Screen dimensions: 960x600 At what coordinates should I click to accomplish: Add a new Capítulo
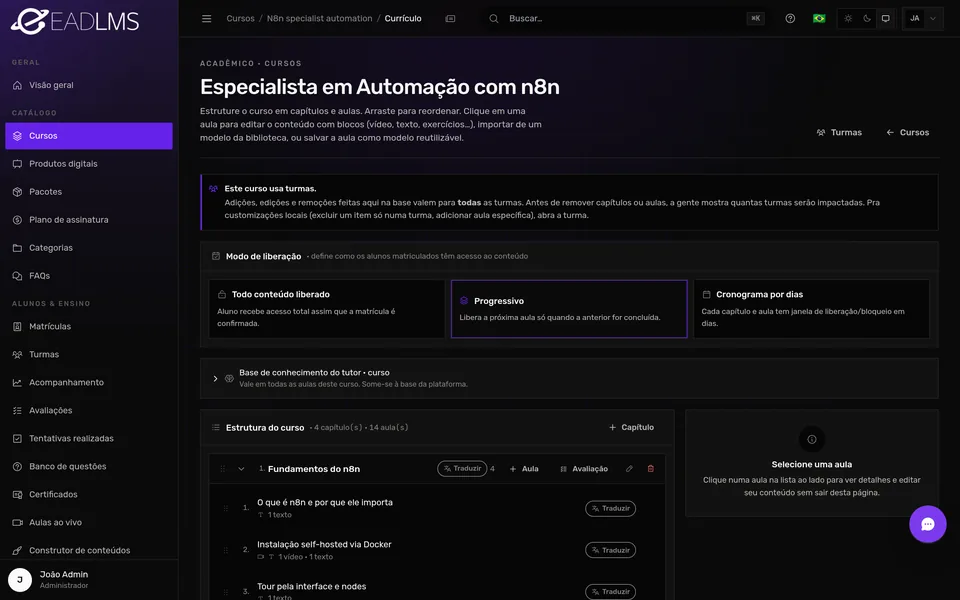pos(631,427)
